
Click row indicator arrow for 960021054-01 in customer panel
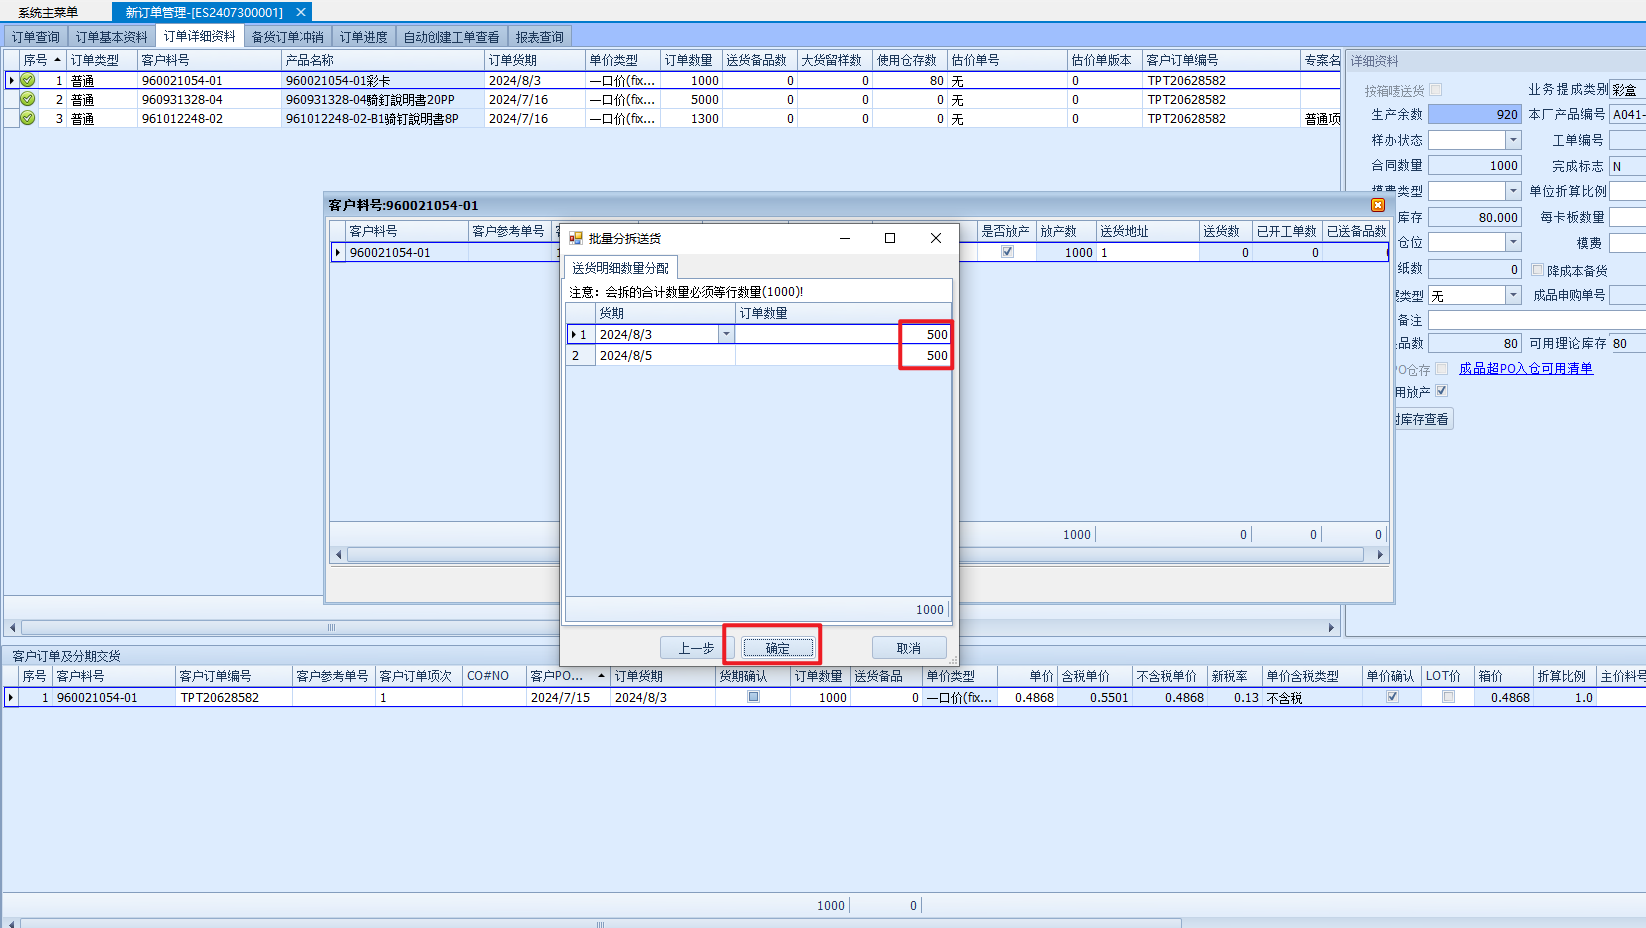[338, 252]
